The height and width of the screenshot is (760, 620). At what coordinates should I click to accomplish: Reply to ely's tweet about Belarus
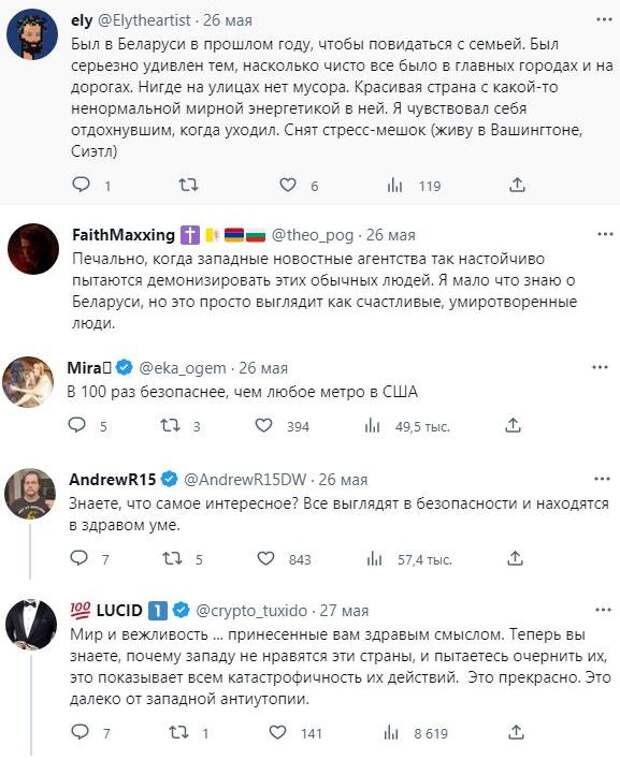pyautogui.click(x=81, y=184)
